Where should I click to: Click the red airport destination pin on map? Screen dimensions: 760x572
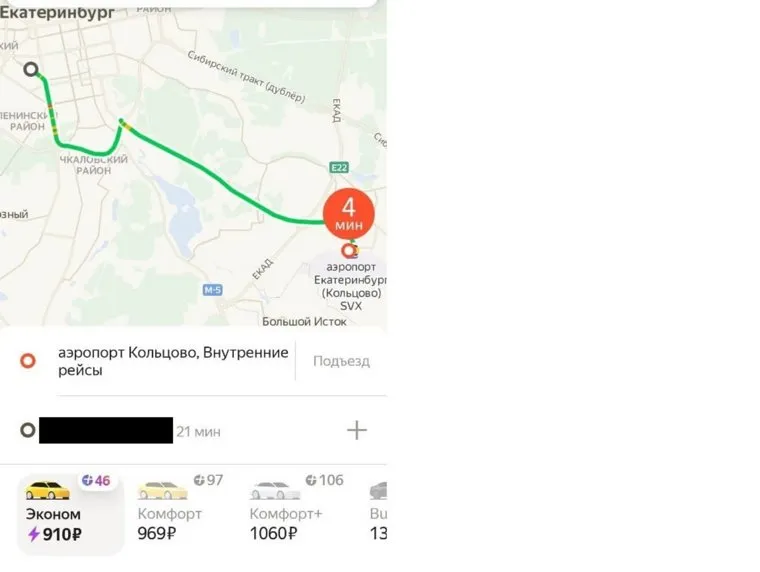(348, 251)
